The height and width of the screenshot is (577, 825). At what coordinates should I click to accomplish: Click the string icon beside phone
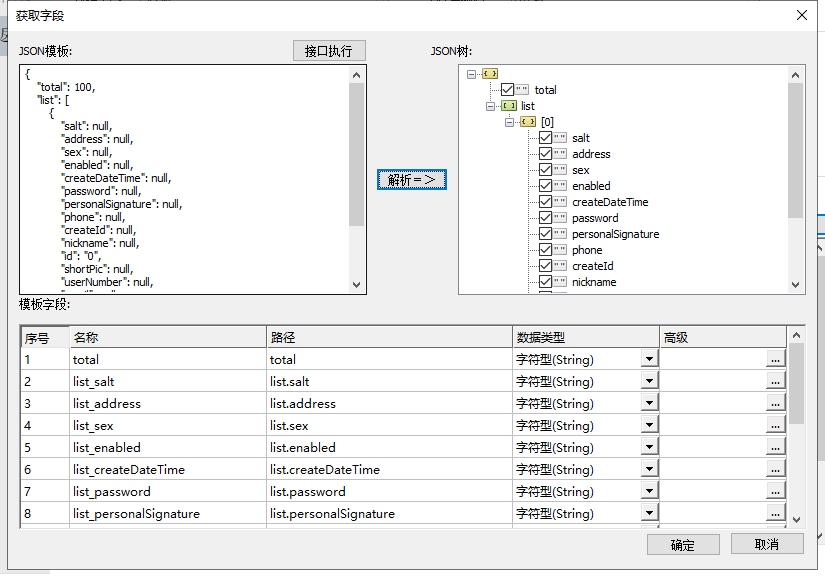coord(560,250)
